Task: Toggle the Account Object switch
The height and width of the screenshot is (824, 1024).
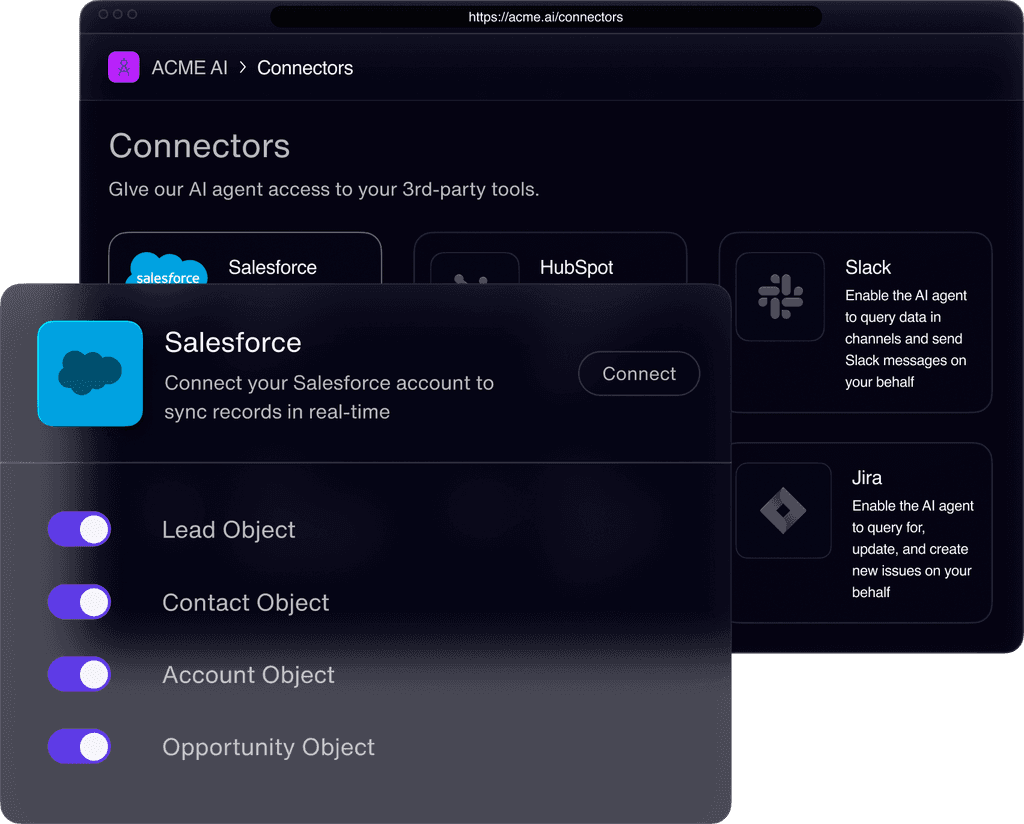Action: coord(79,674)
